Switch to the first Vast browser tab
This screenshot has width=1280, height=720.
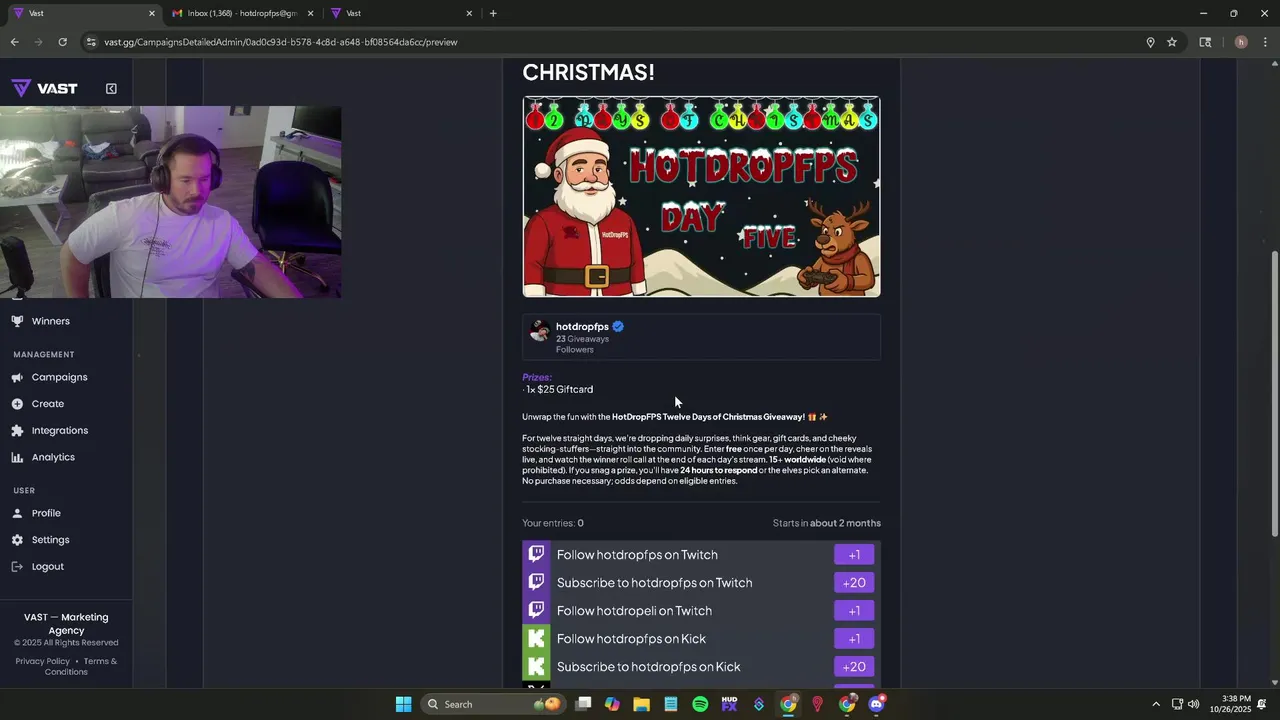point(84,14)
